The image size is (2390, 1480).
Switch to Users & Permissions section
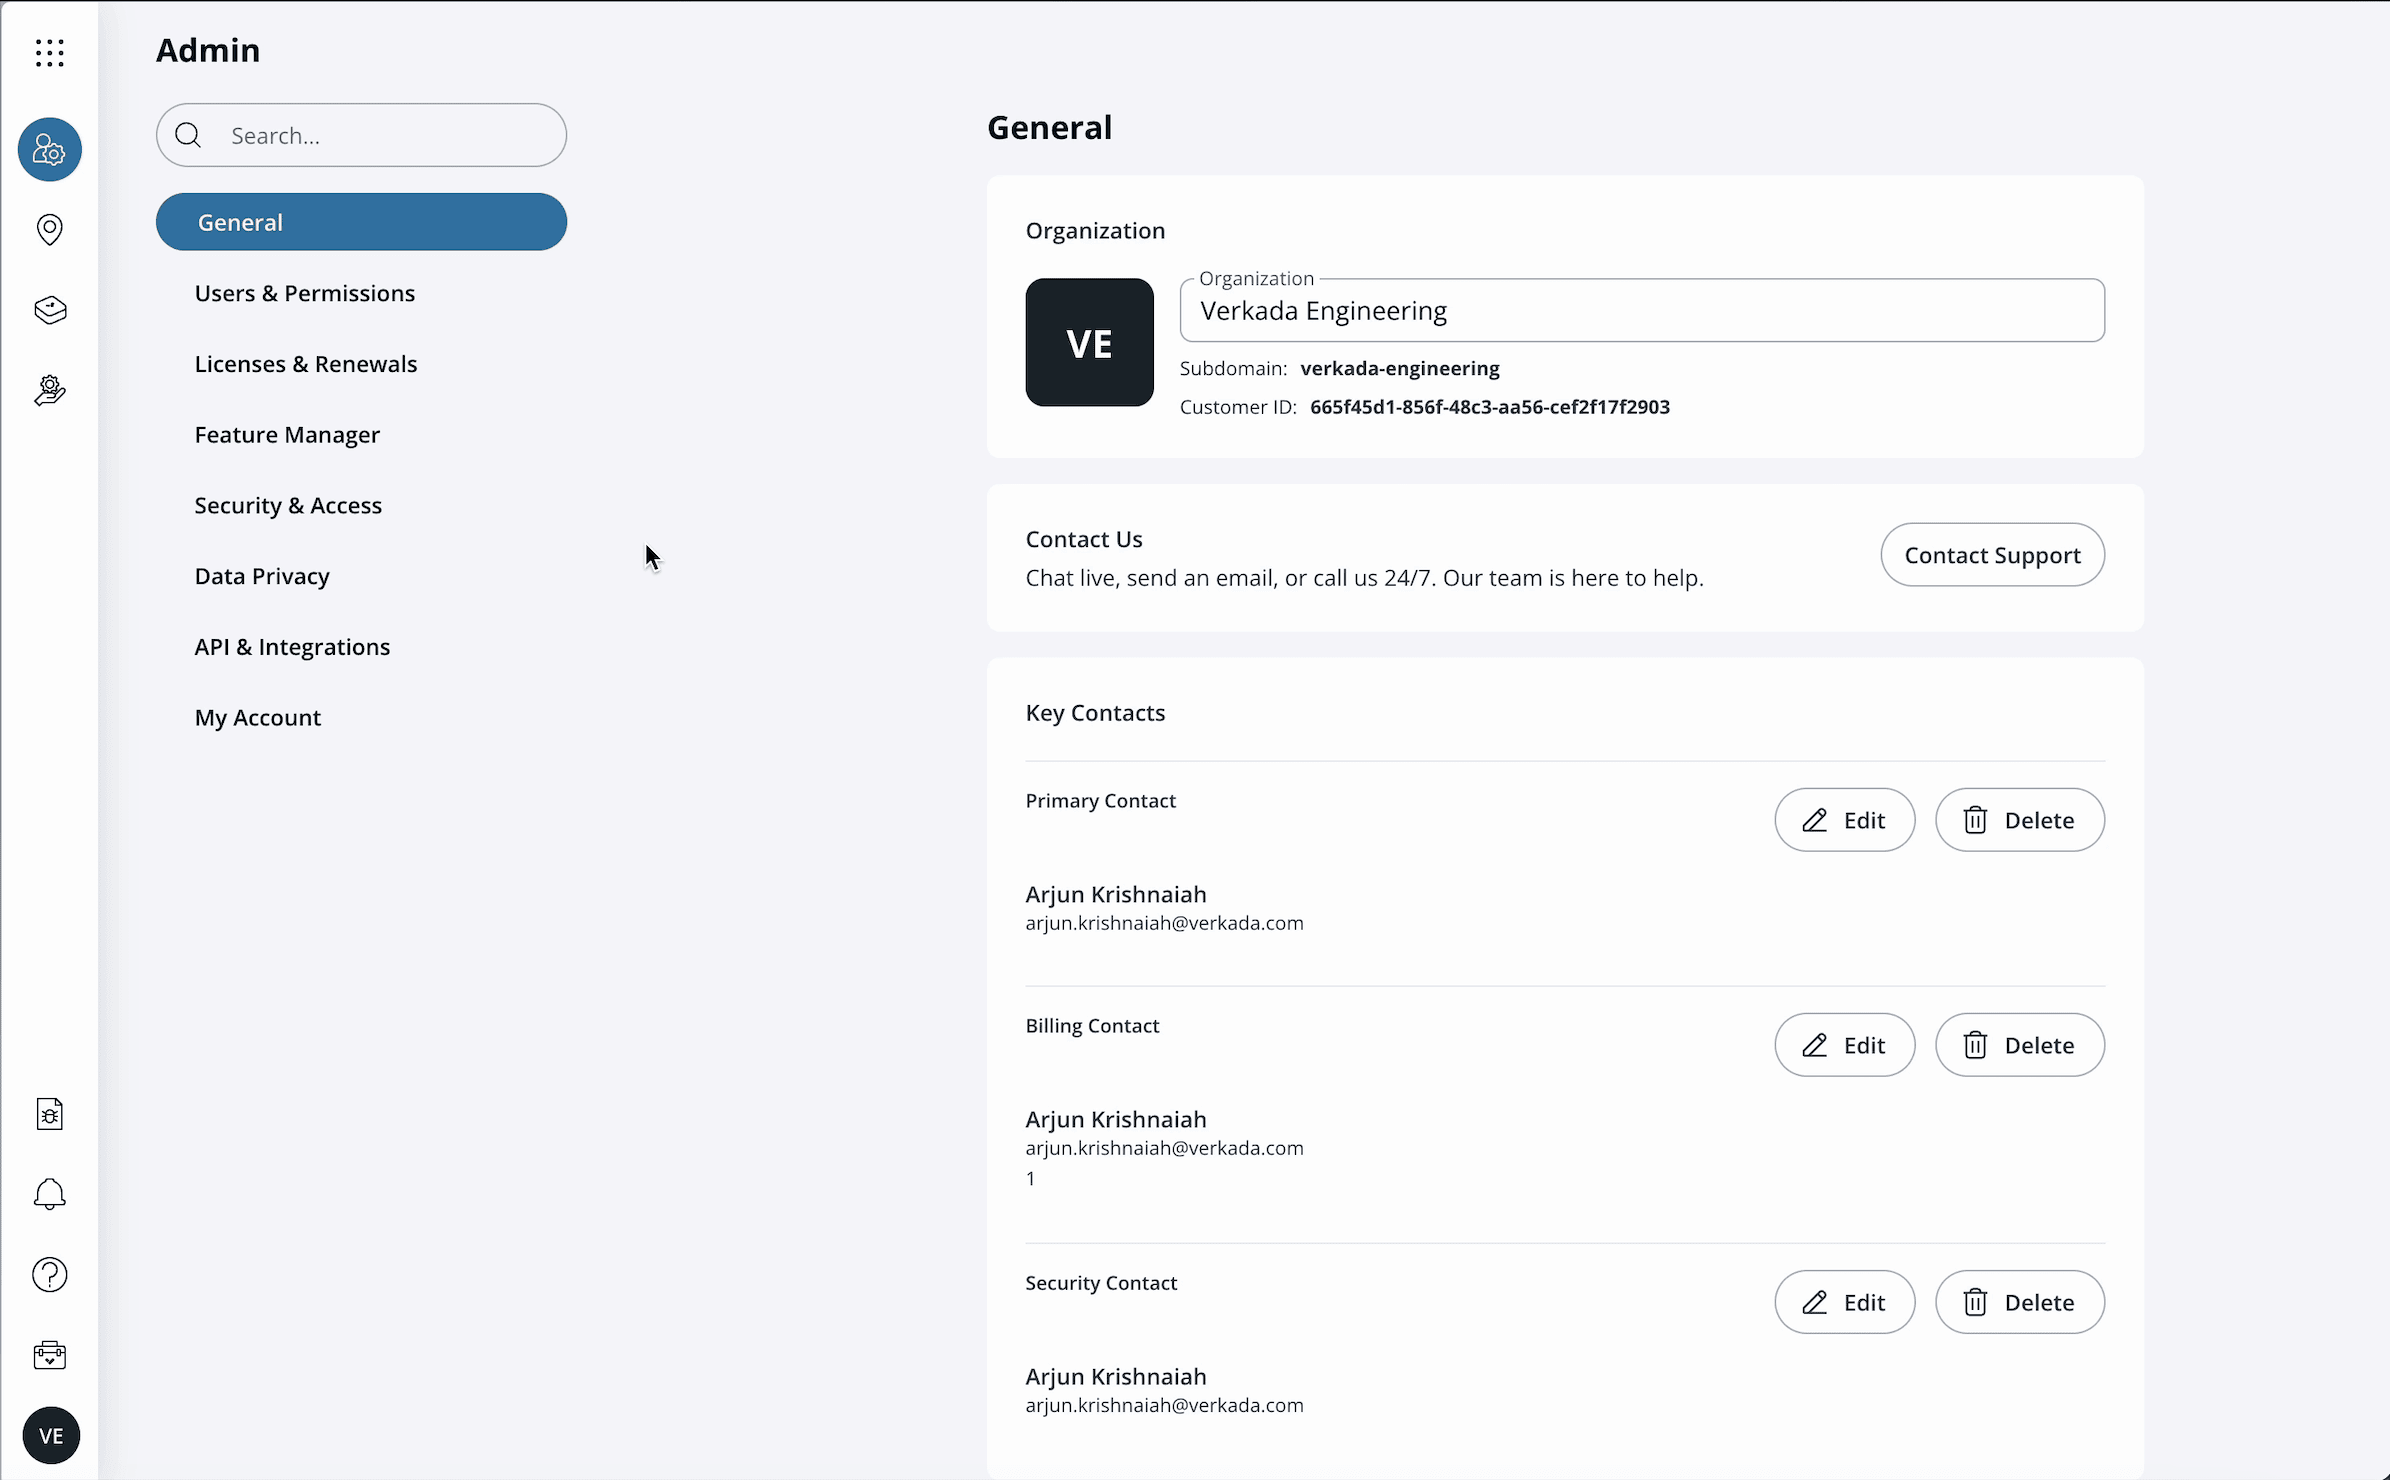pos(304,293)
